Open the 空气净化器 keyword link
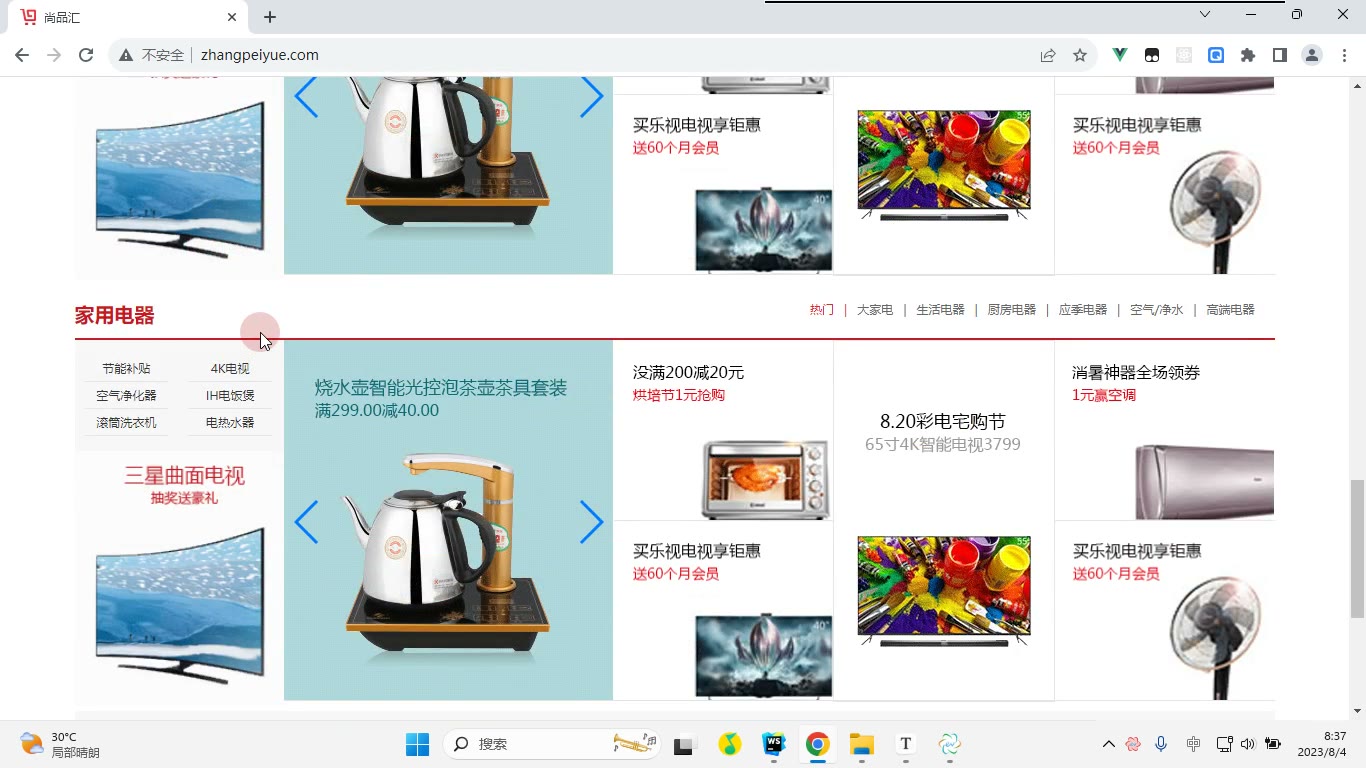This screenshot has height=768, width=1366. click(x=126, y=396)
